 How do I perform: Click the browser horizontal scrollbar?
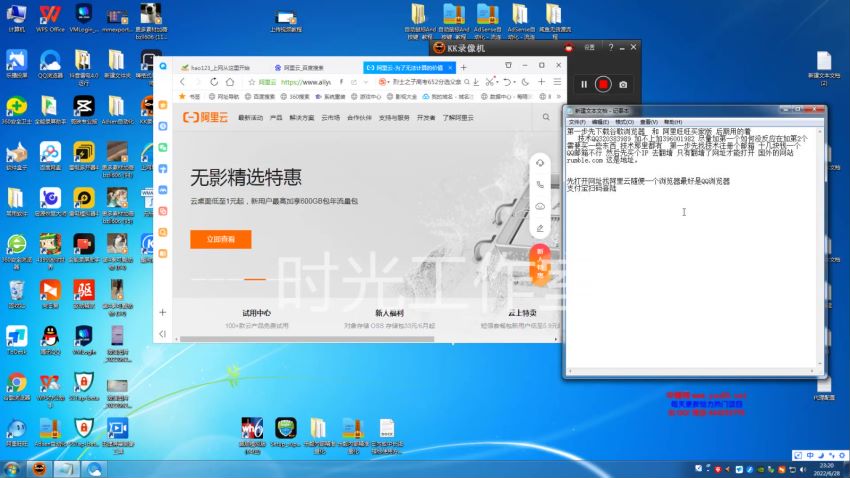(307, 339)
